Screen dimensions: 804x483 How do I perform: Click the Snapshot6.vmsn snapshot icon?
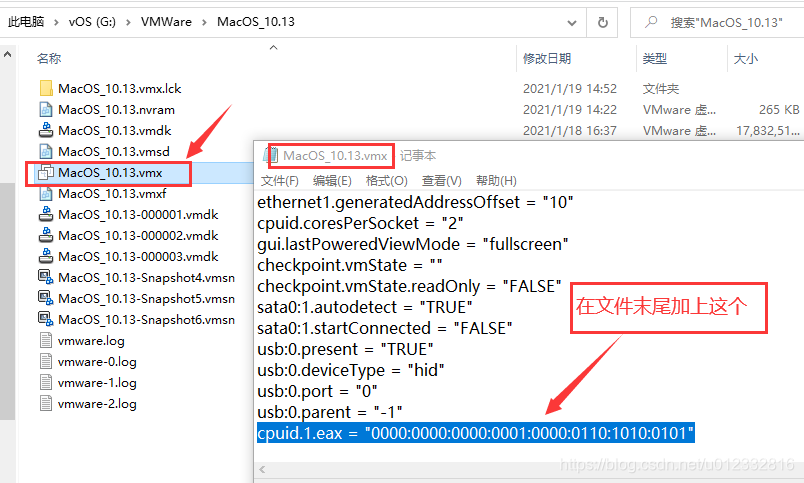tap(46, 319)
